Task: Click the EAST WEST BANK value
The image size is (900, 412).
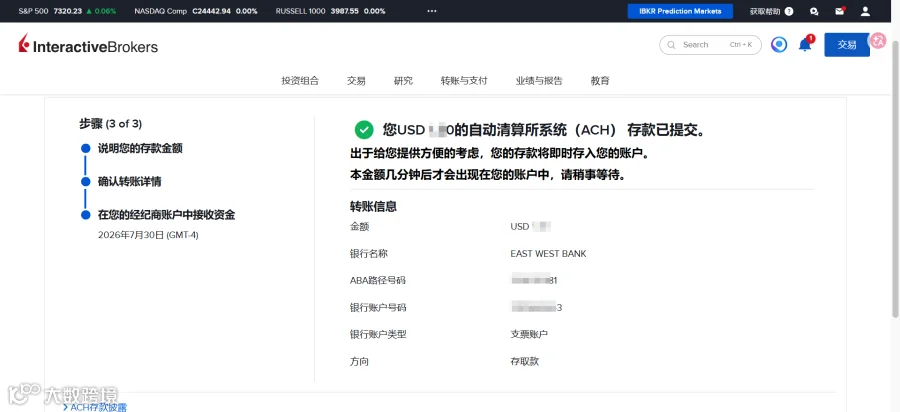Action: (x=548, y=254)
